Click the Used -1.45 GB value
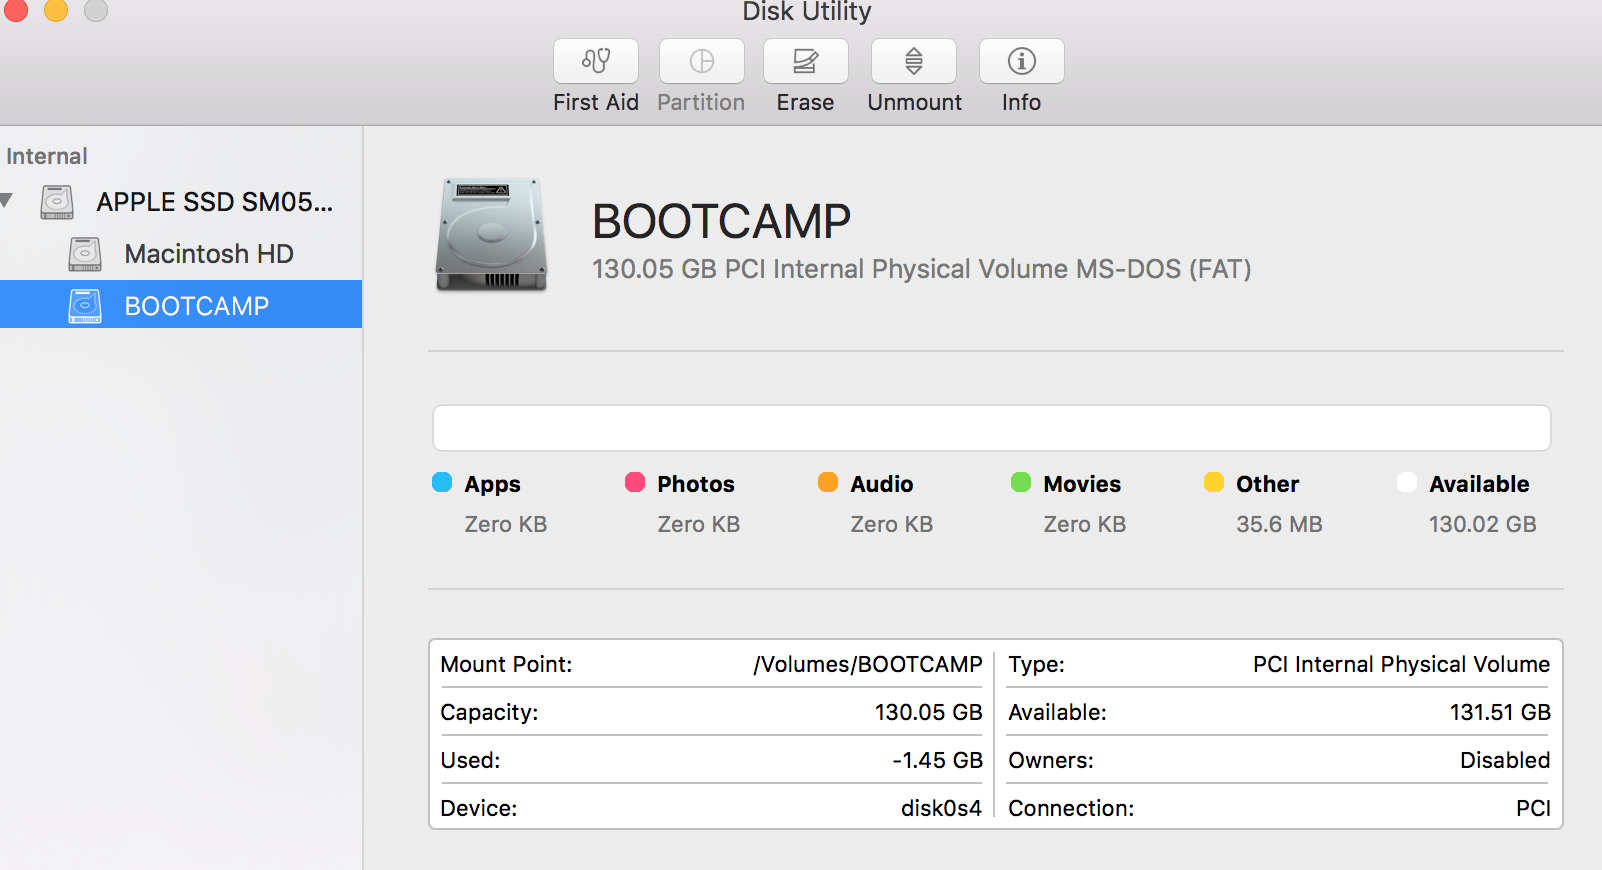 [938, 760]
